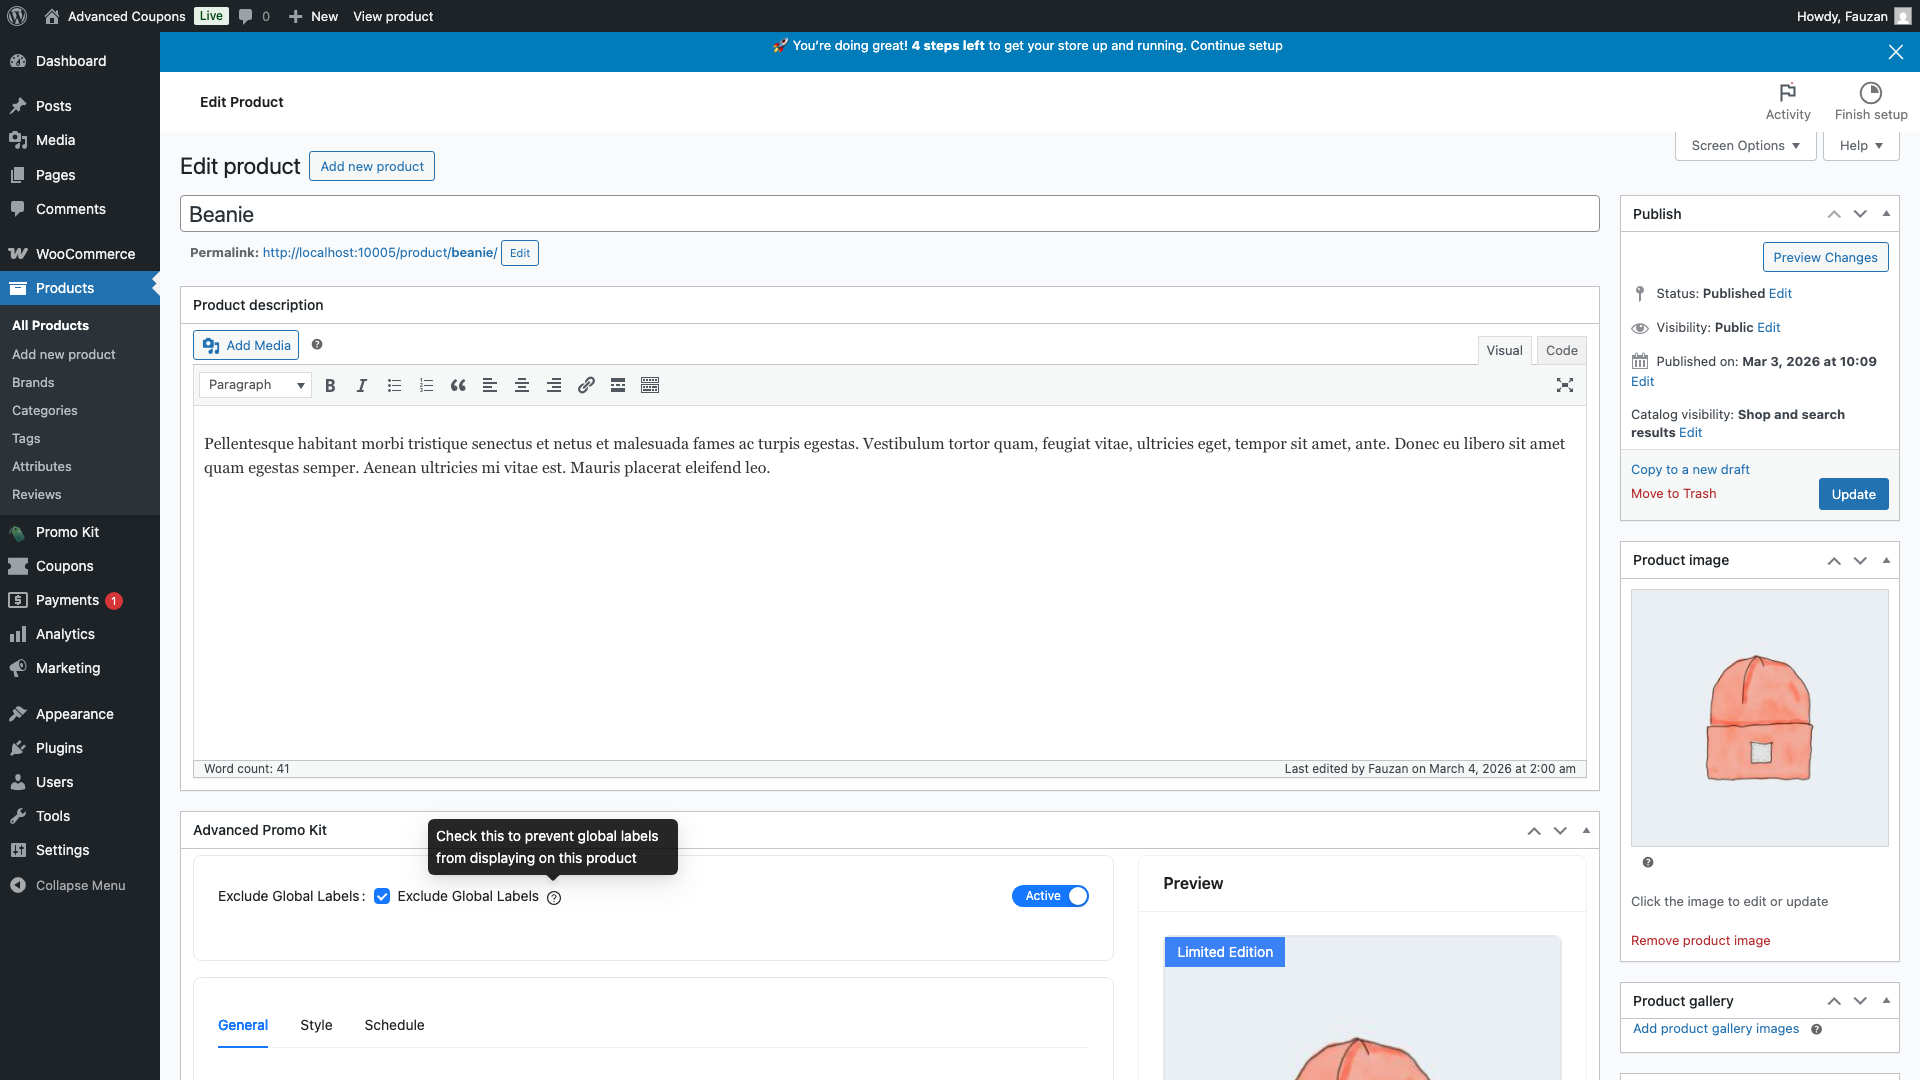The width and height of the screenshot is (1920, 1080).
Task: Toggle distraction-free fullscreen editing
Action: [1565, 385]
